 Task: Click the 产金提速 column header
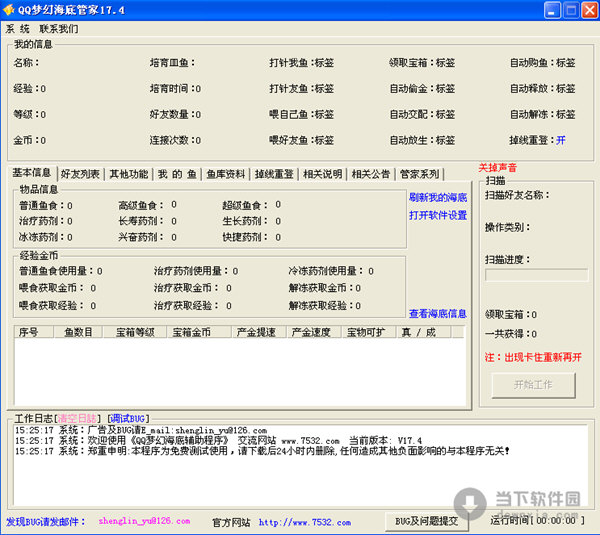(259, 332)
